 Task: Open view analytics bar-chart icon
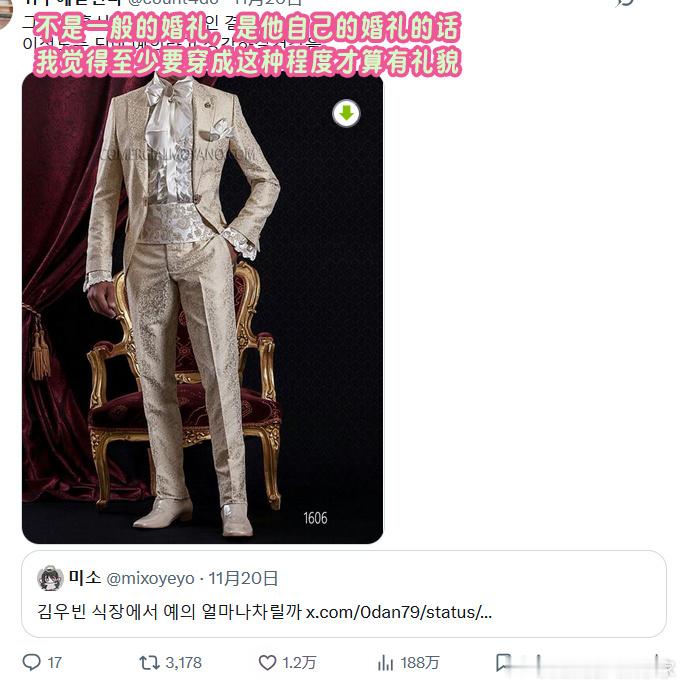pyautogui.click(x=385, y=663)
